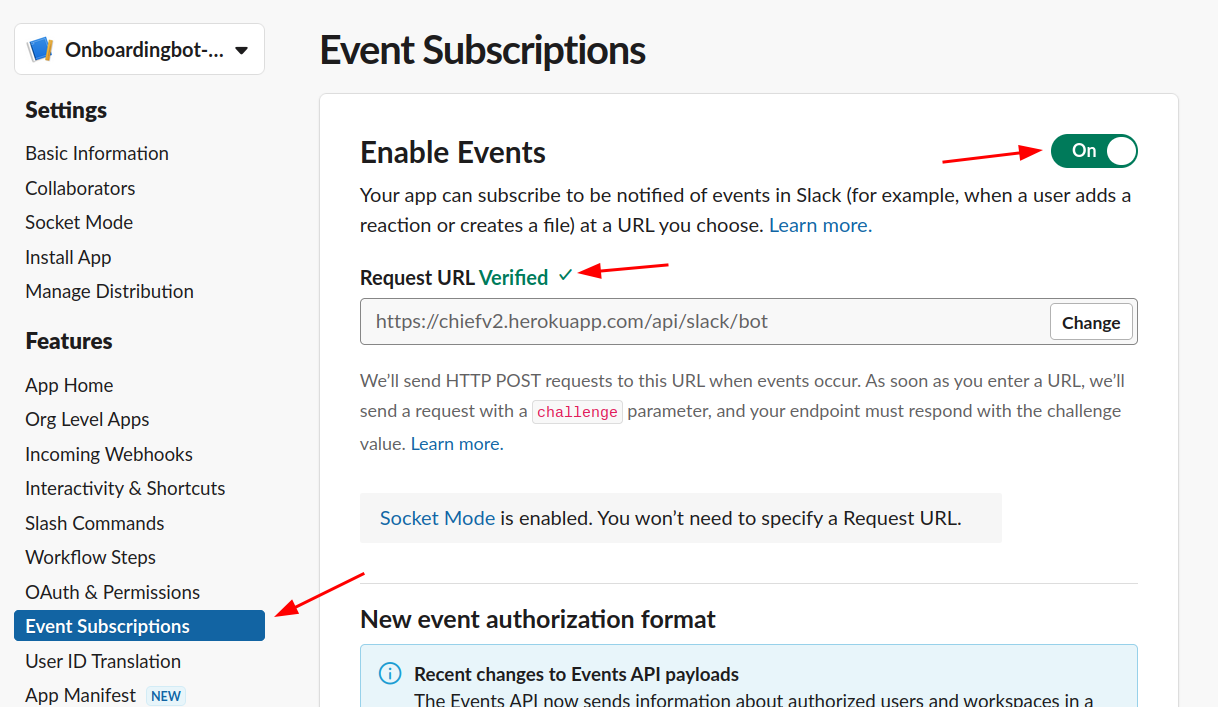1218x707 pixels.
Task: Click the Change button for Request URL
Action: [1090, 321]
